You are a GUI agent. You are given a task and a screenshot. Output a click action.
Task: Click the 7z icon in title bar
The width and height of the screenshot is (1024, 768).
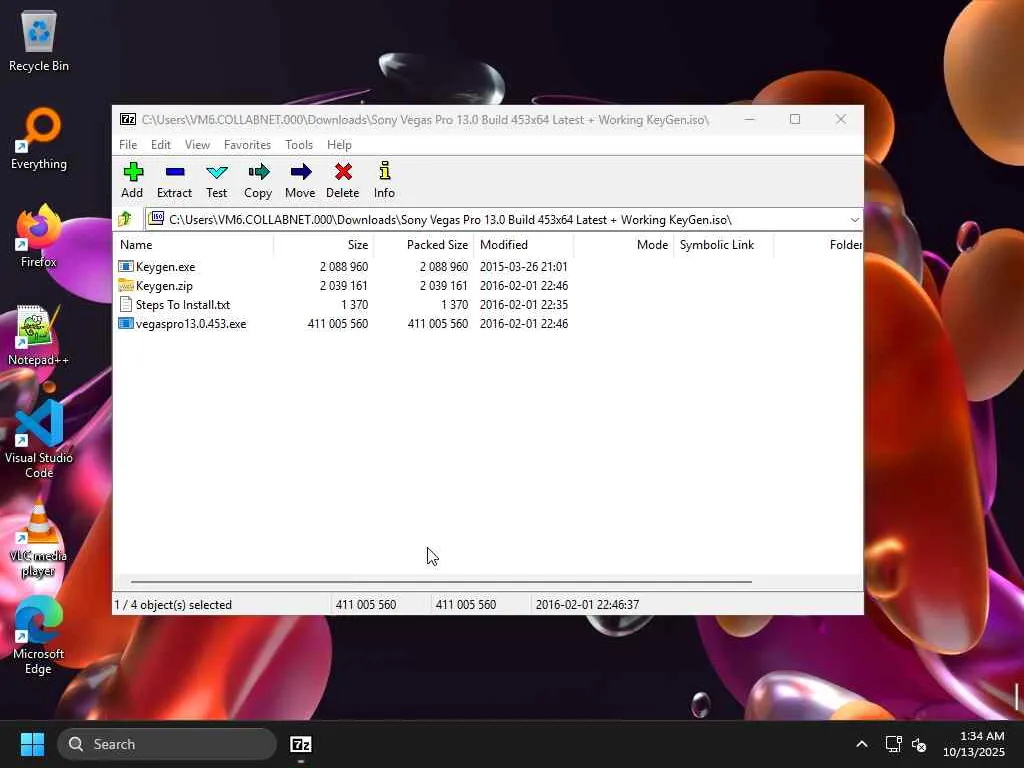[128, 120]
